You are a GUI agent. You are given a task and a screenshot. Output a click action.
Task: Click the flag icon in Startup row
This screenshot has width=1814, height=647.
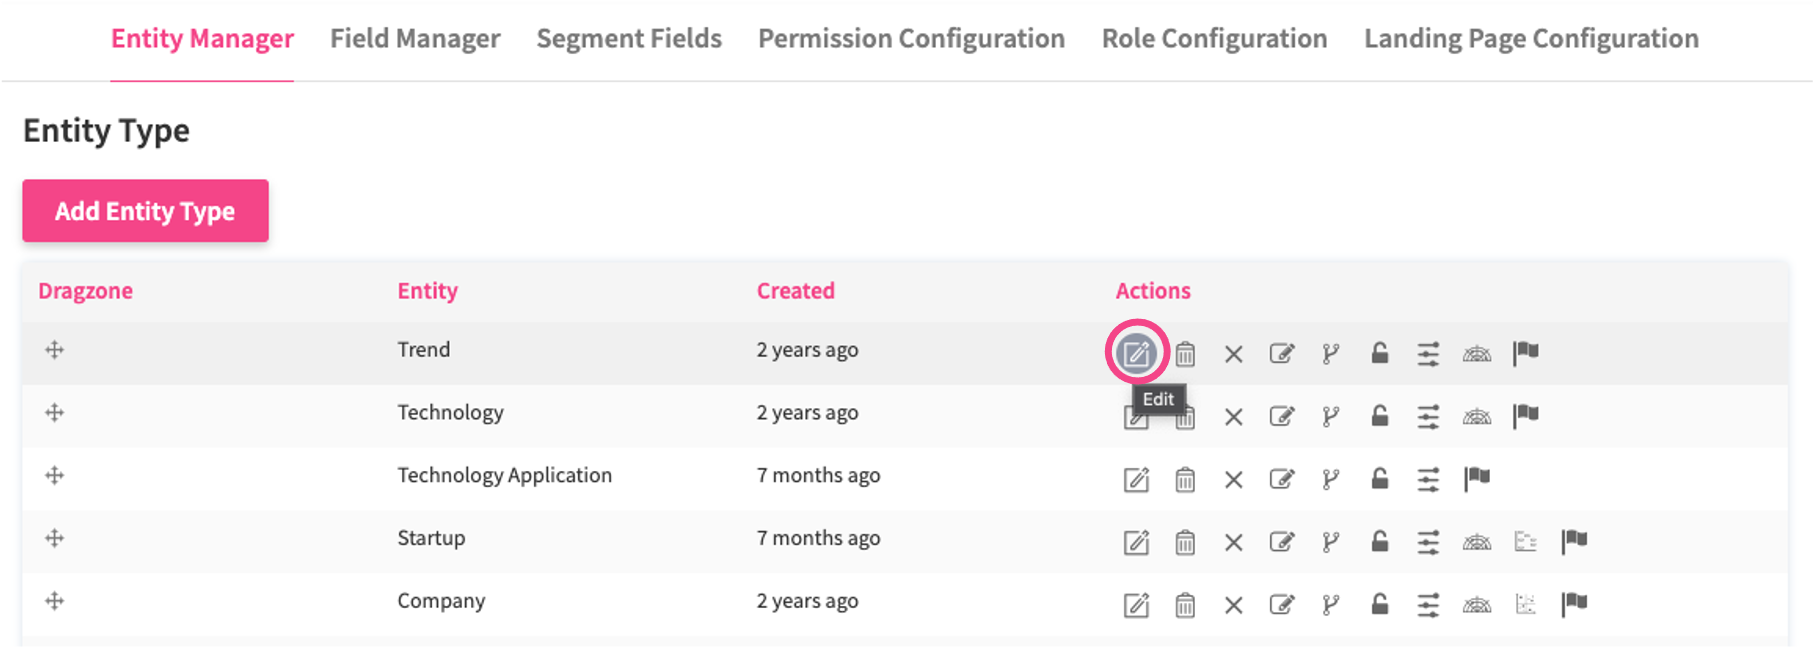point(1575,541)
